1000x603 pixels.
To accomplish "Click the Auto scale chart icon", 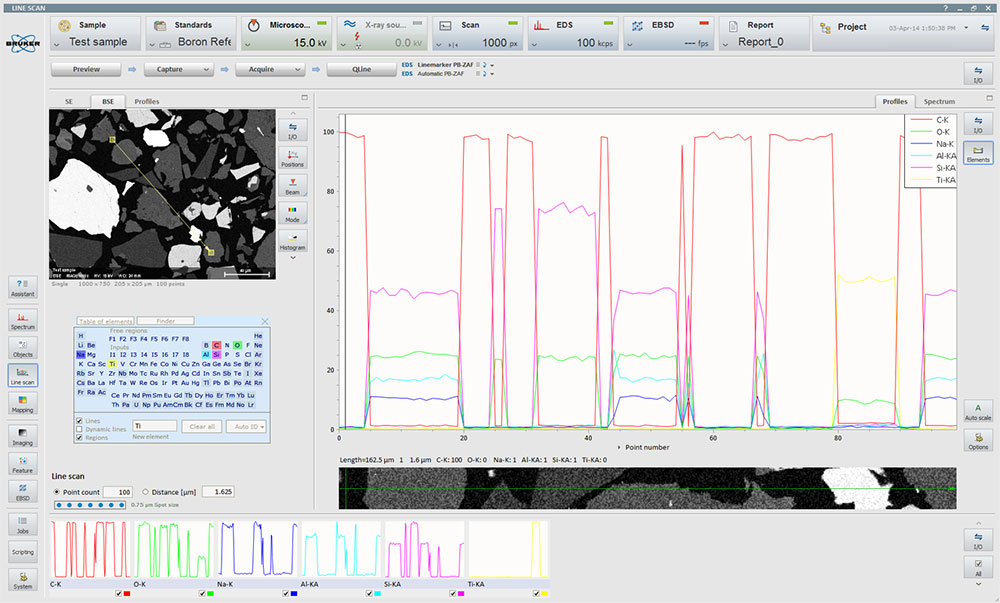I will click(977, 410).
